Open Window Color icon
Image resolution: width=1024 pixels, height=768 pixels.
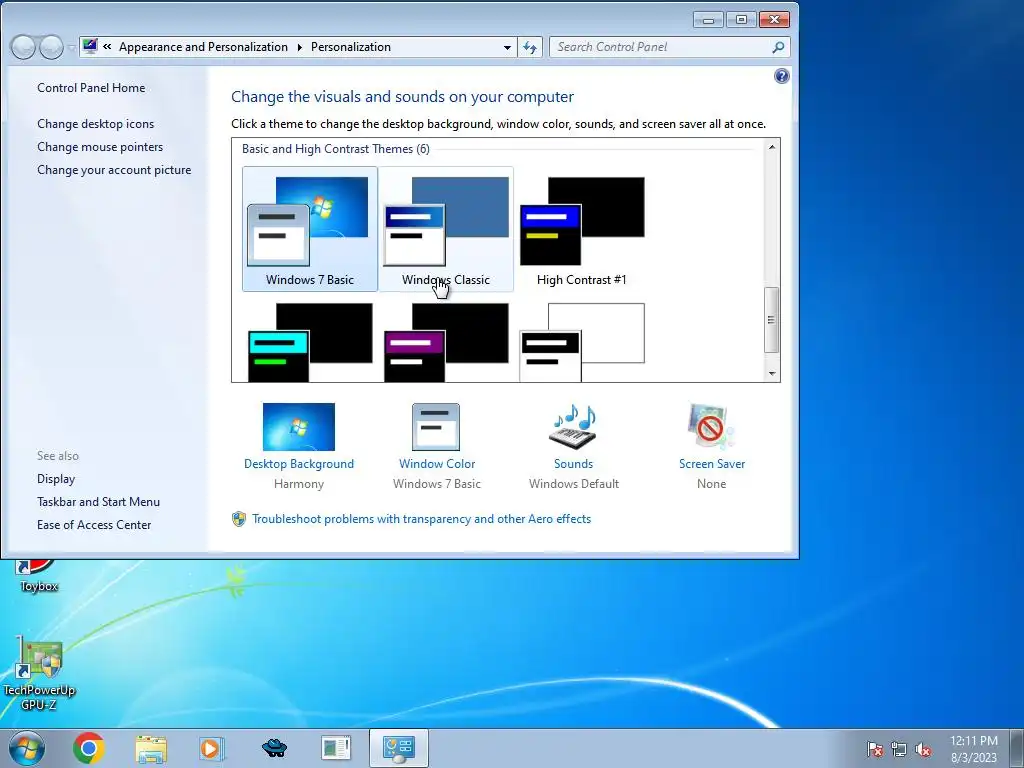click(436, 426)
